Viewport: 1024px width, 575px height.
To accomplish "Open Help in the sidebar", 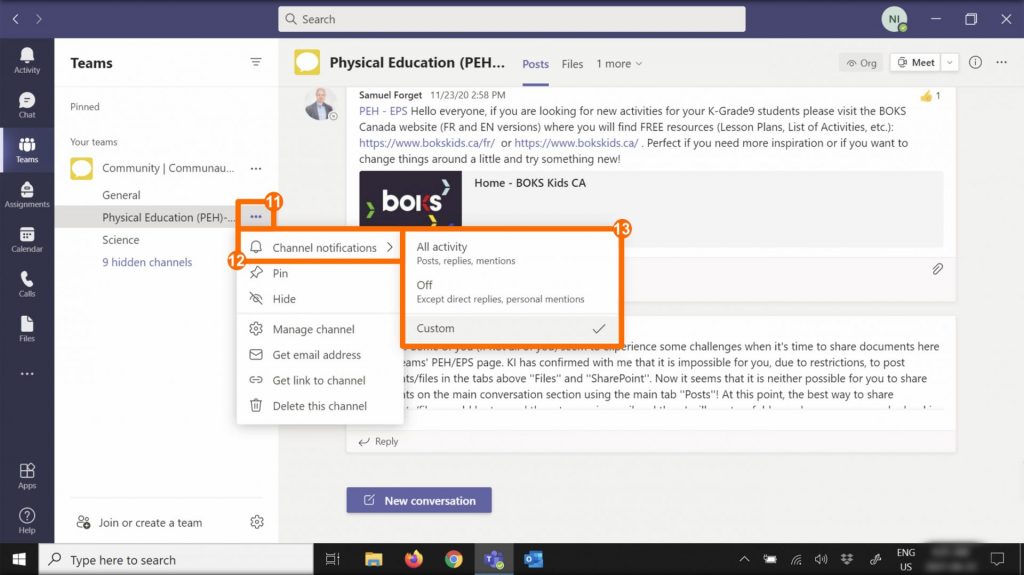I will [x=27, y=521].
